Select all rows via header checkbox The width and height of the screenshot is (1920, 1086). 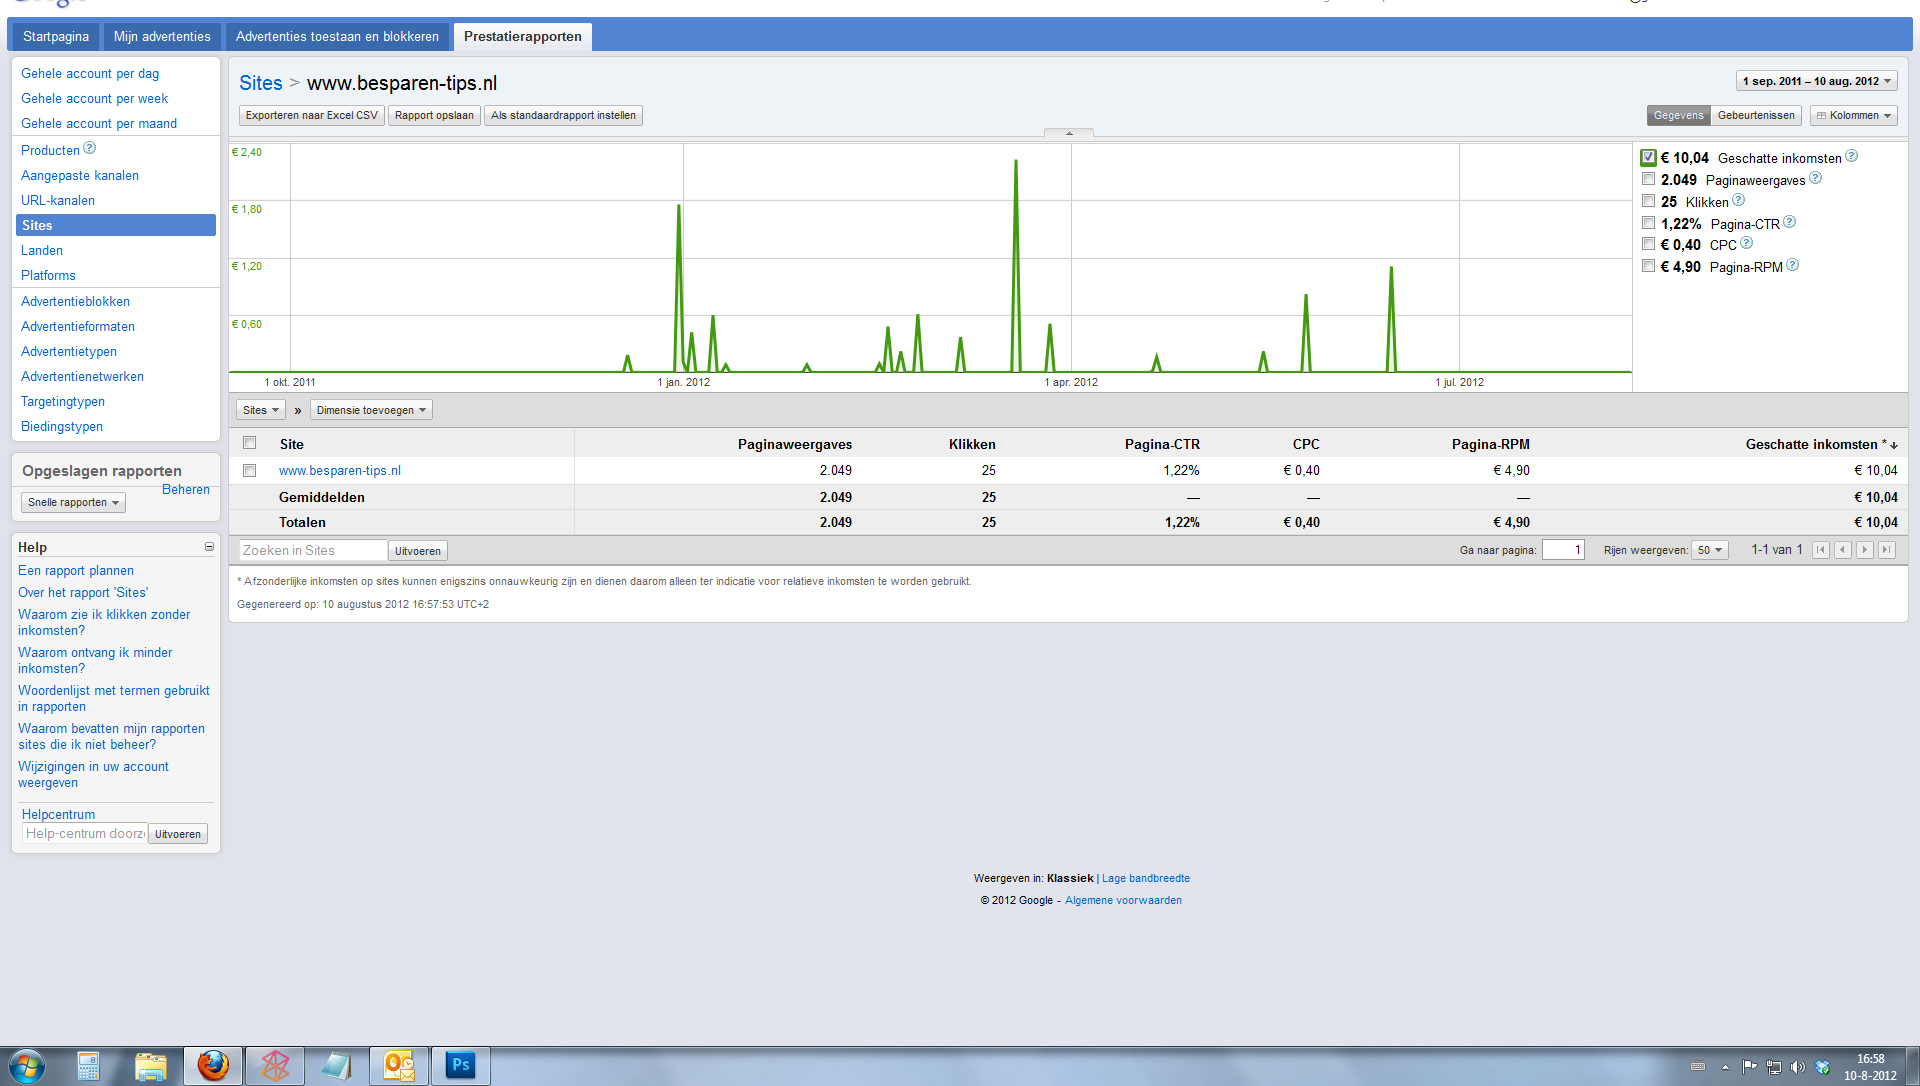(250, 443)
